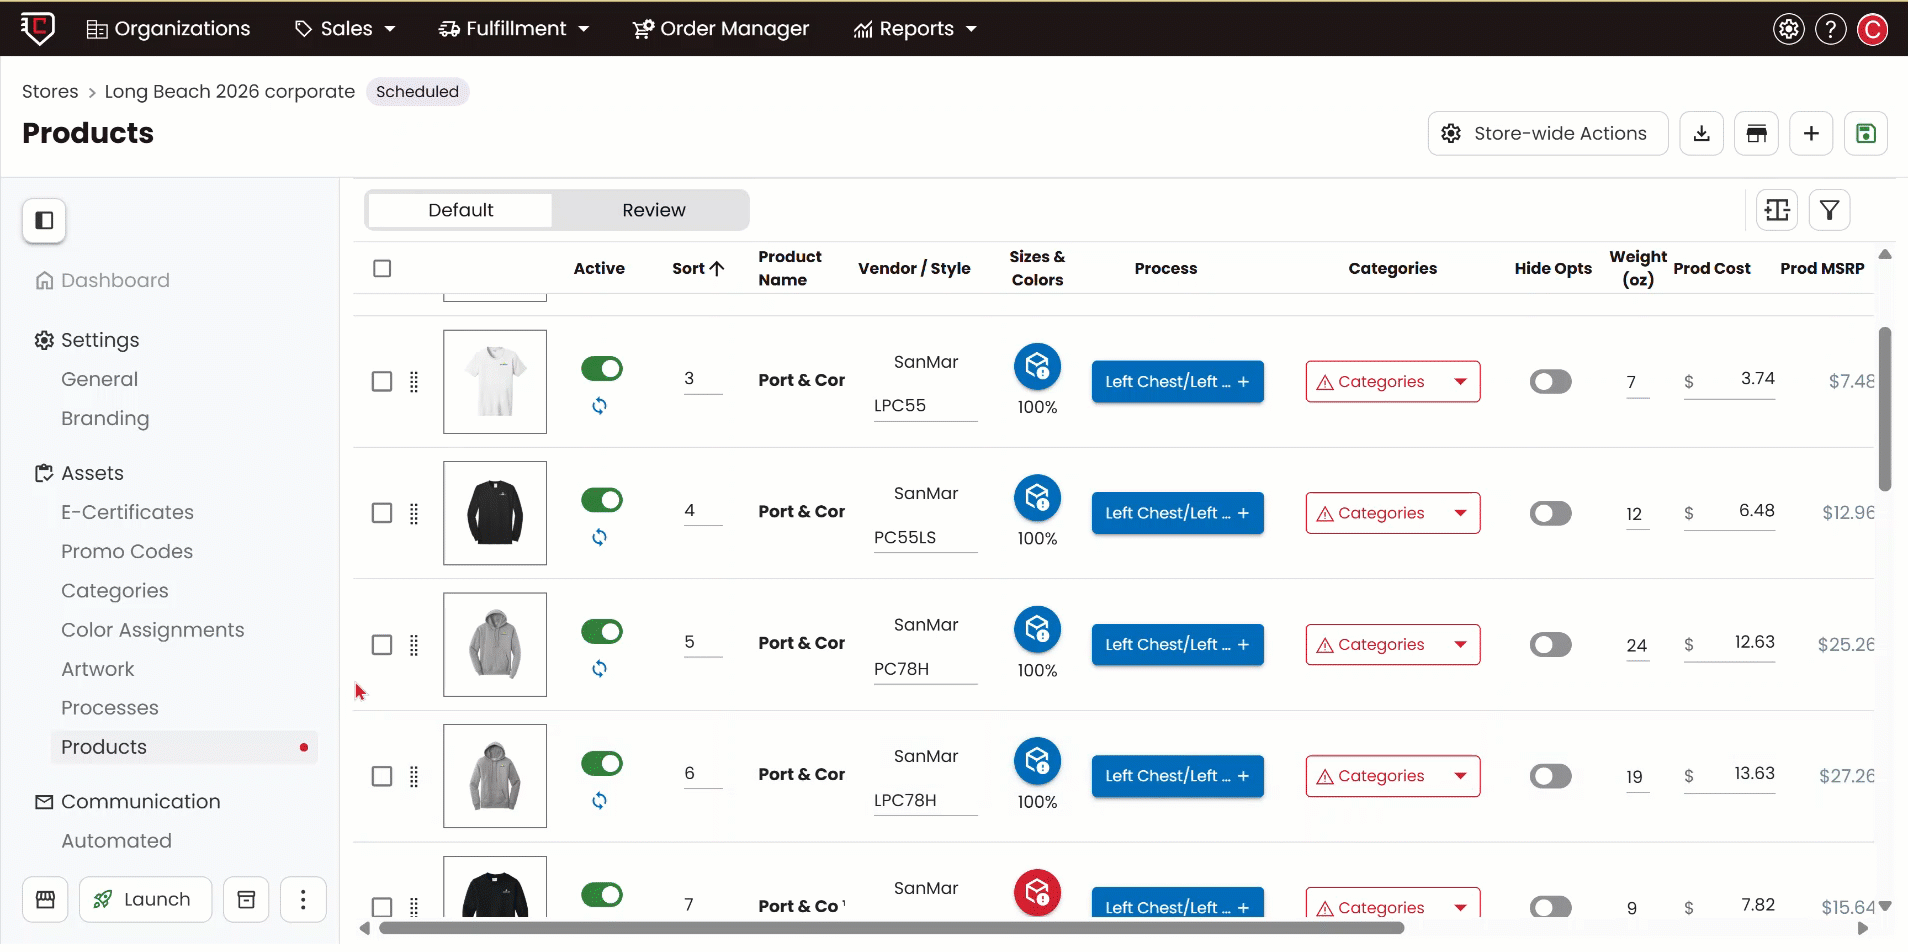The width and height of the screenshot is (1908, 952).
Task: Edit Prod Cost field 3.74
Action: coord(1730,380)
